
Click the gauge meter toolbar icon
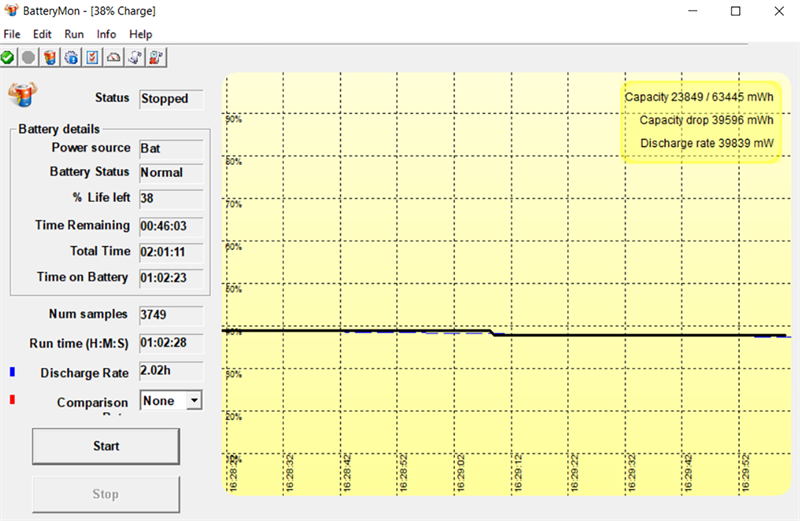coord(114,57)
